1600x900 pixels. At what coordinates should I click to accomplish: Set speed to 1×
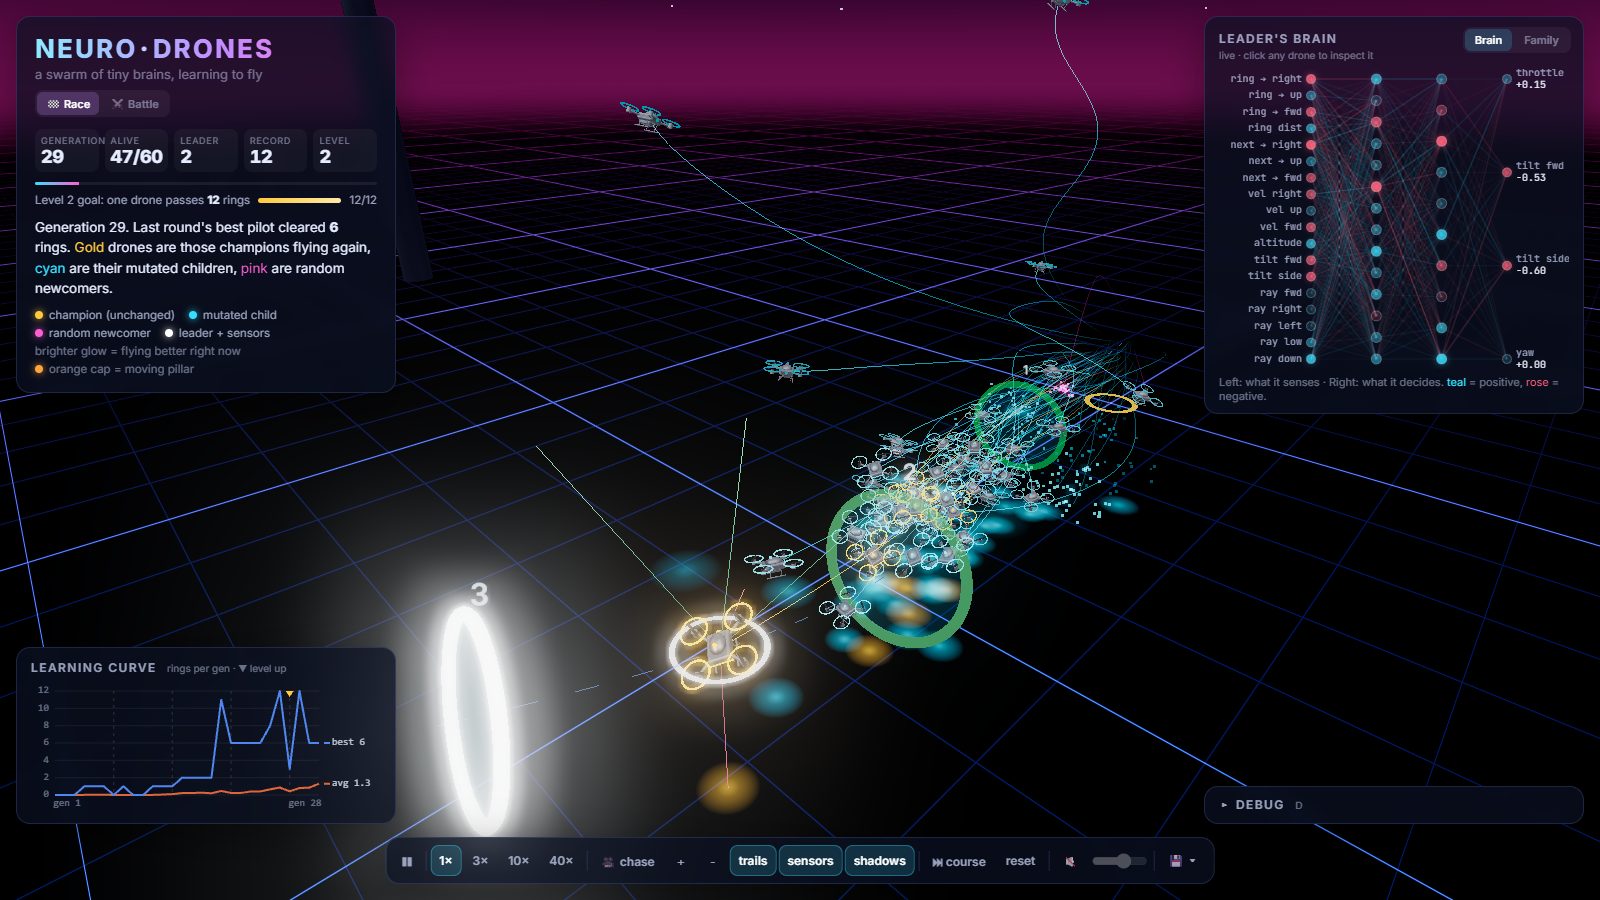click(x=446, y=861)
